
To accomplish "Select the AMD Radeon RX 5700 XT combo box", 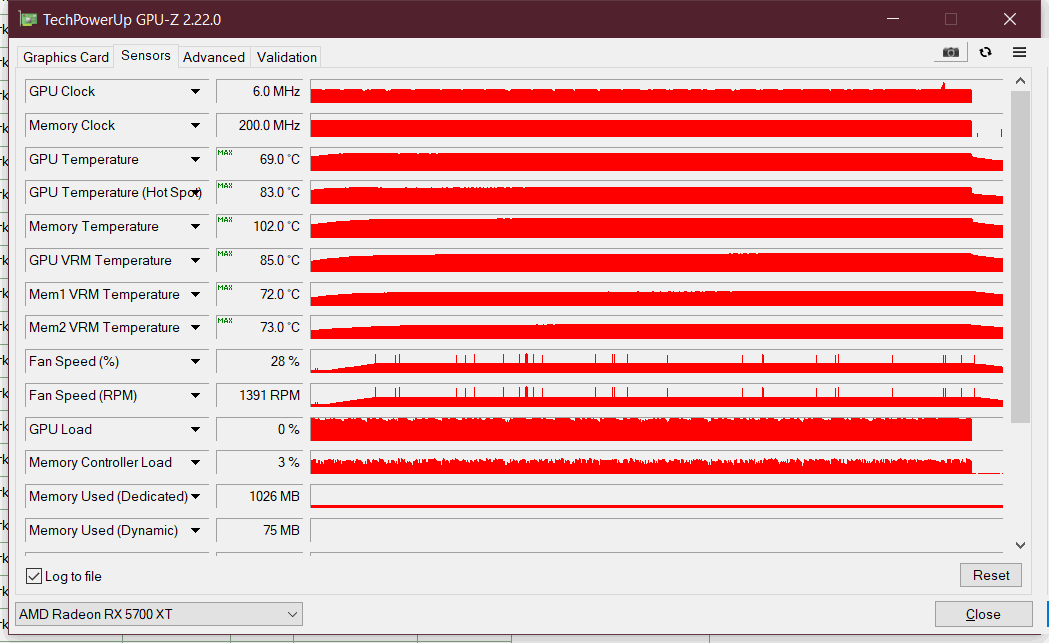I will coord(159,614).
